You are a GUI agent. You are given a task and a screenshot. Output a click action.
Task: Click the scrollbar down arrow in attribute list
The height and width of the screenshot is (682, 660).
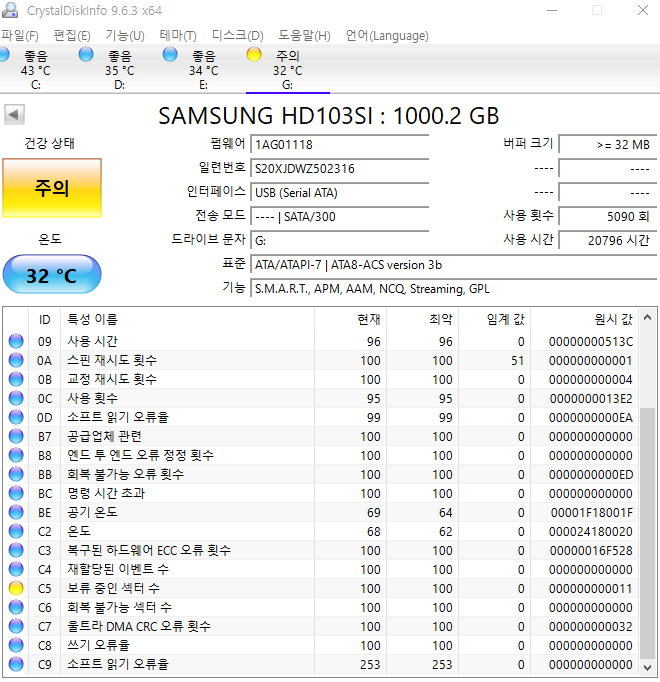click(x=647, y=667)
